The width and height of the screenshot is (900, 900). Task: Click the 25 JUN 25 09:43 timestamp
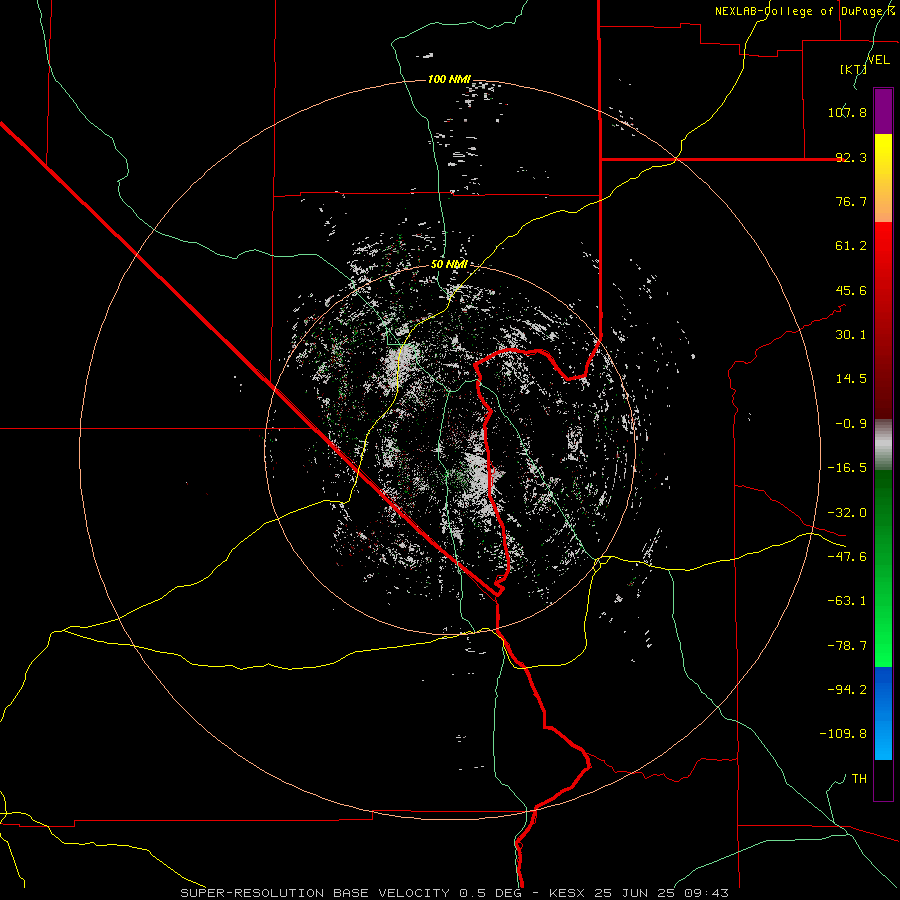[x=661, y=893]
